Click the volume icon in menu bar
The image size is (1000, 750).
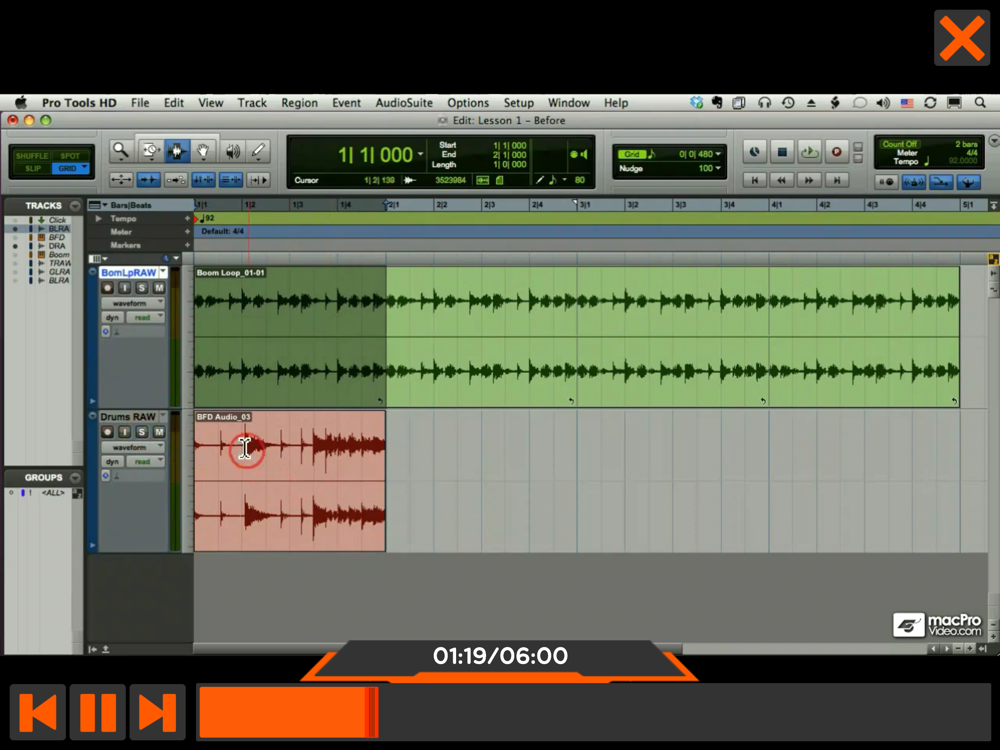pyautogui.click(x=883, y=103)
